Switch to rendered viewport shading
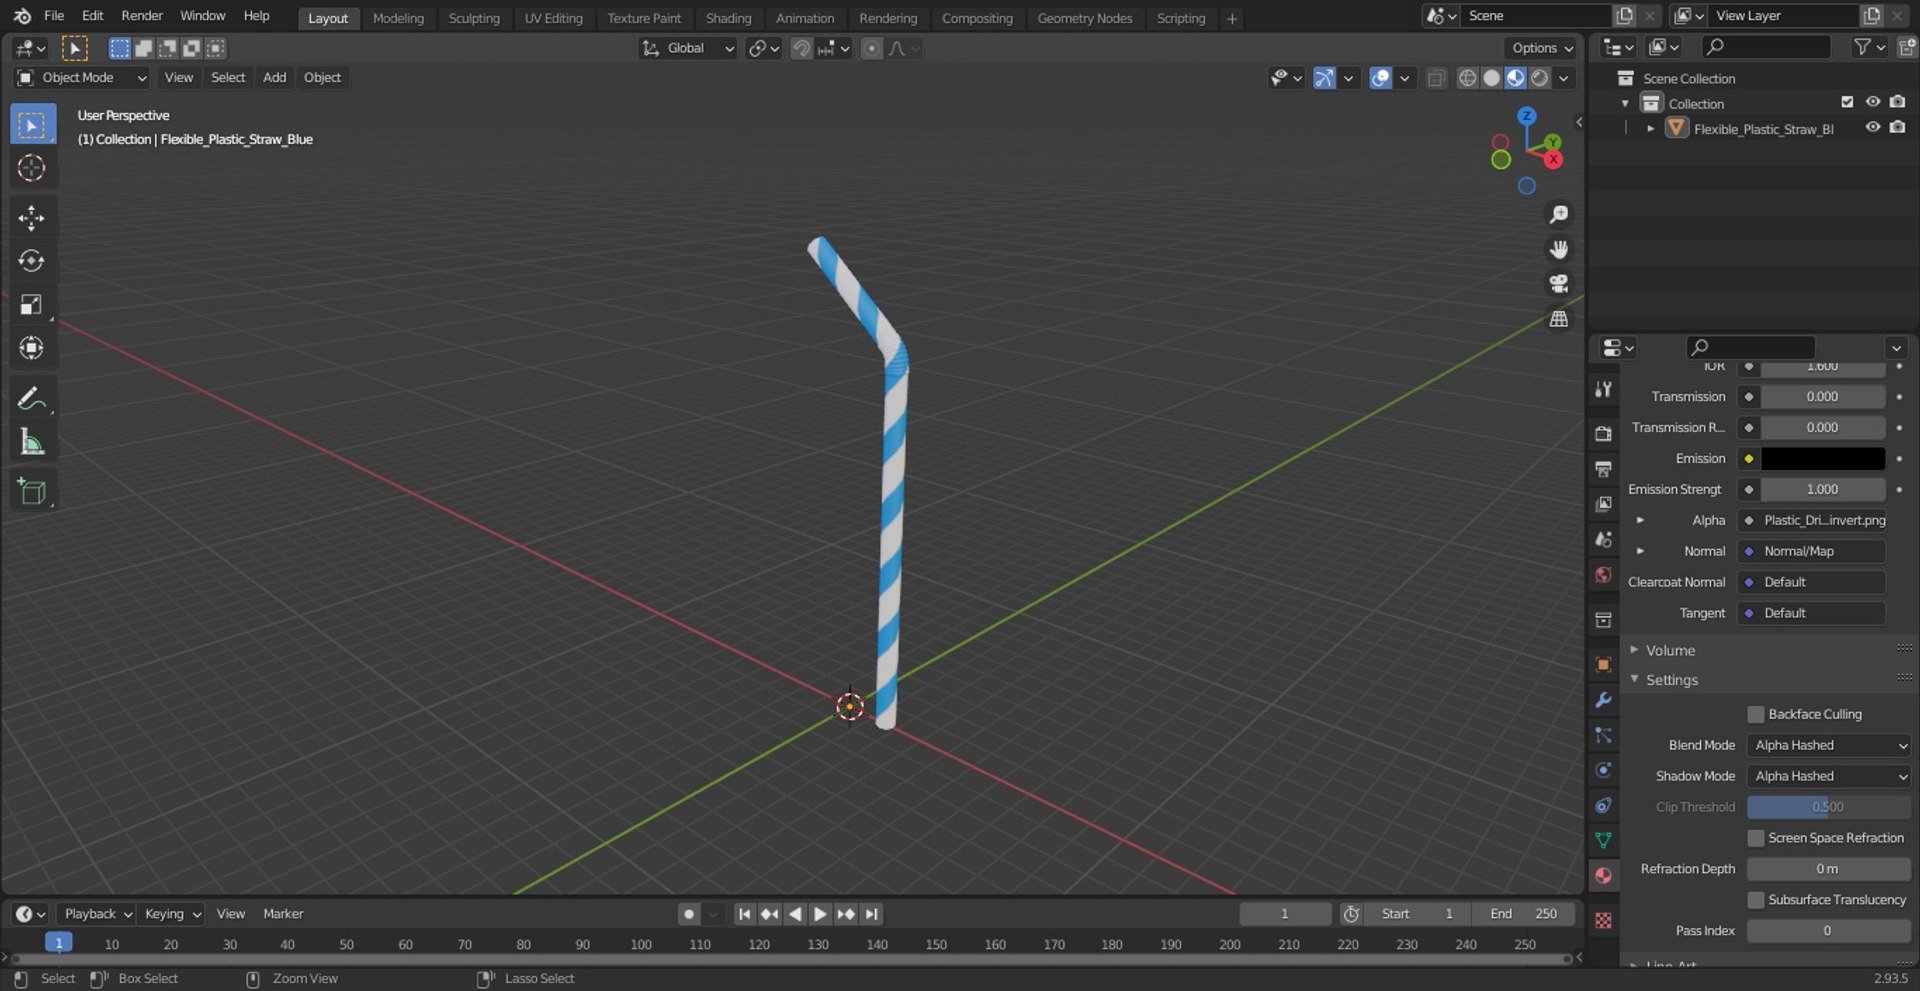 pos(1540,78)
